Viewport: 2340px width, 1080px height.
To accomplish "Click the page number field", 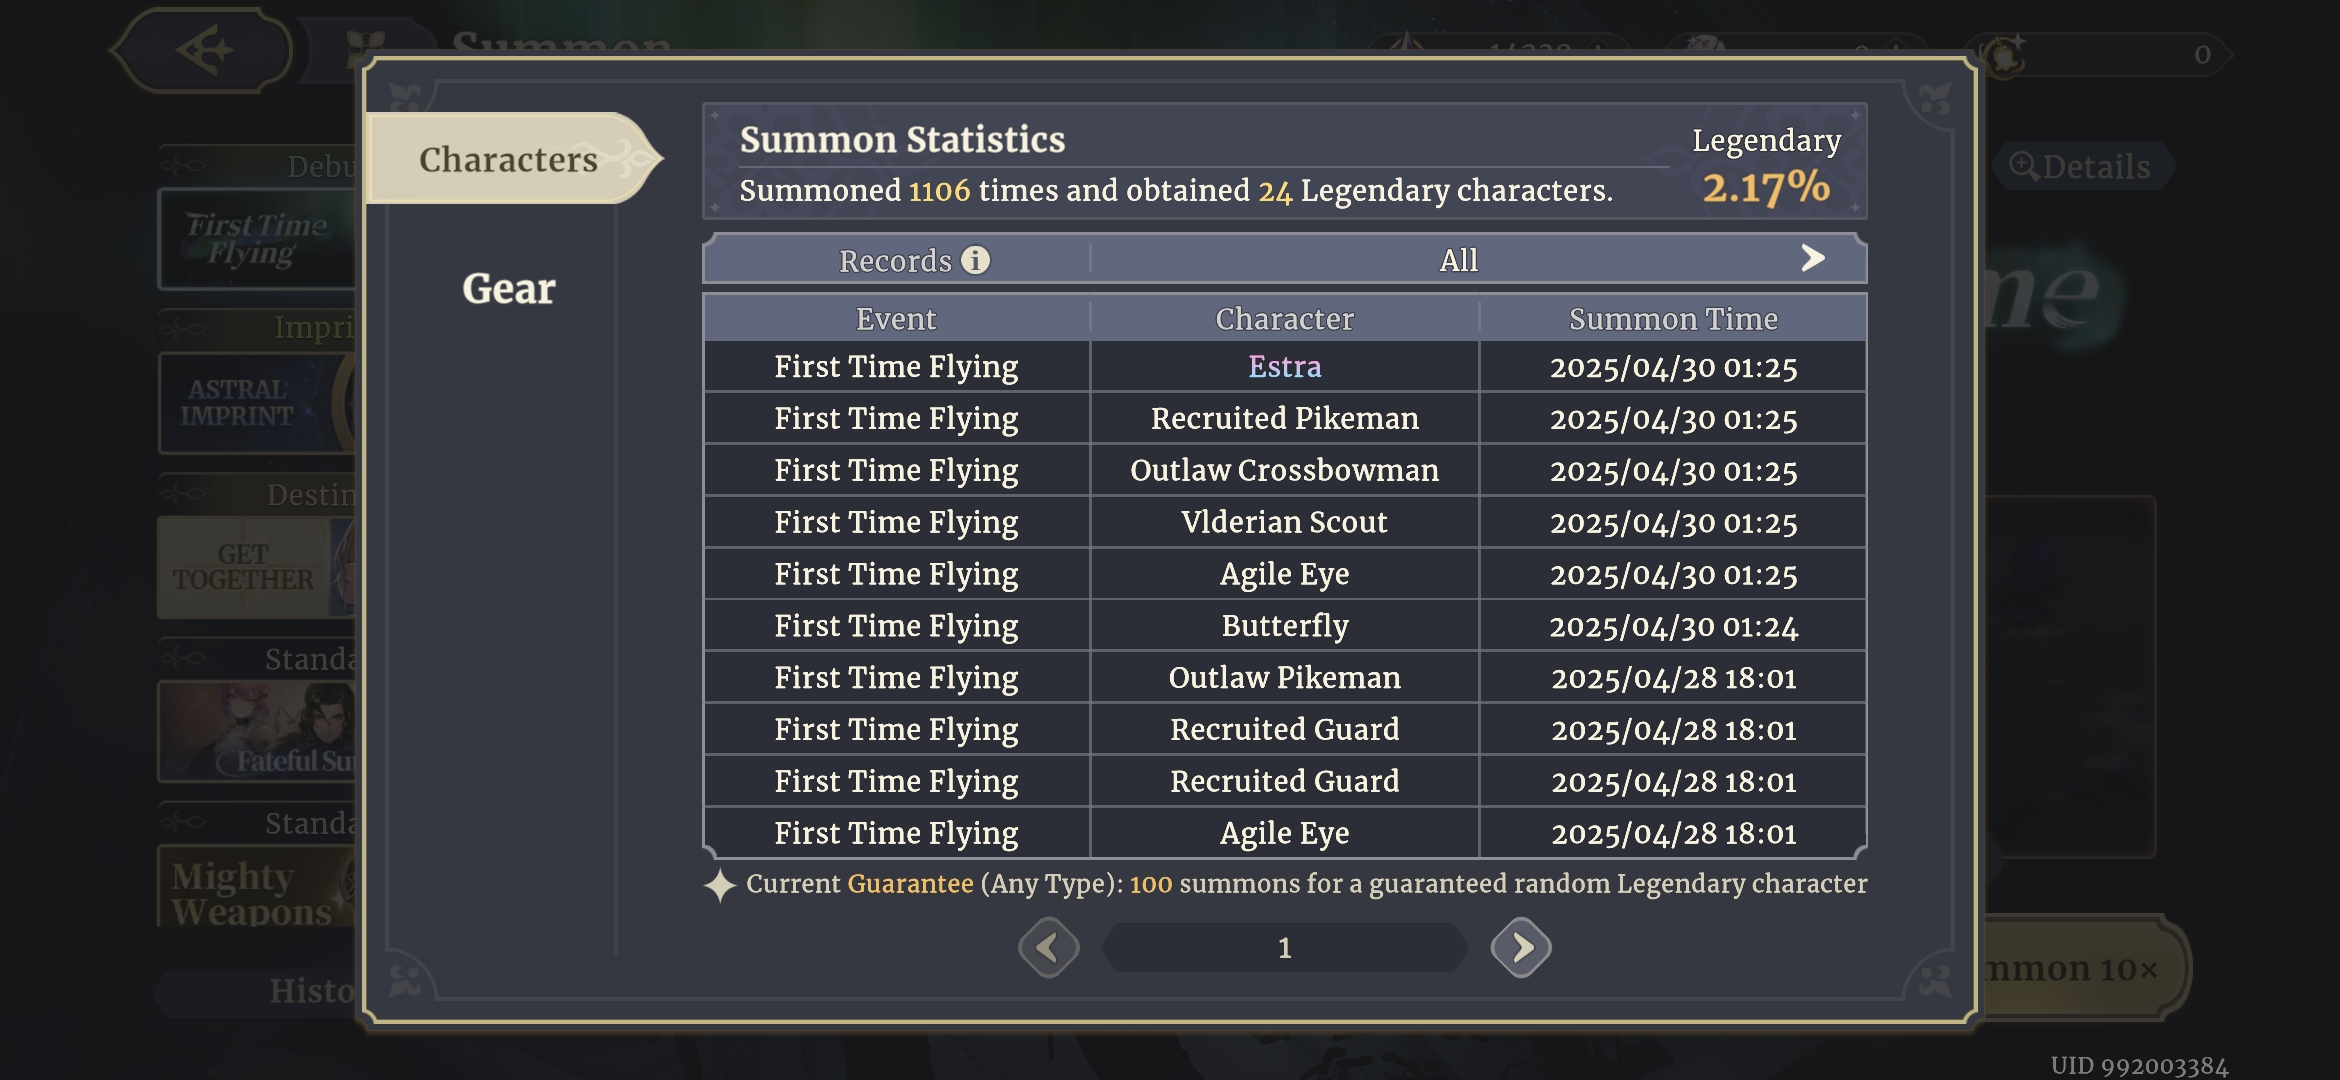I will coord(1284,947).
